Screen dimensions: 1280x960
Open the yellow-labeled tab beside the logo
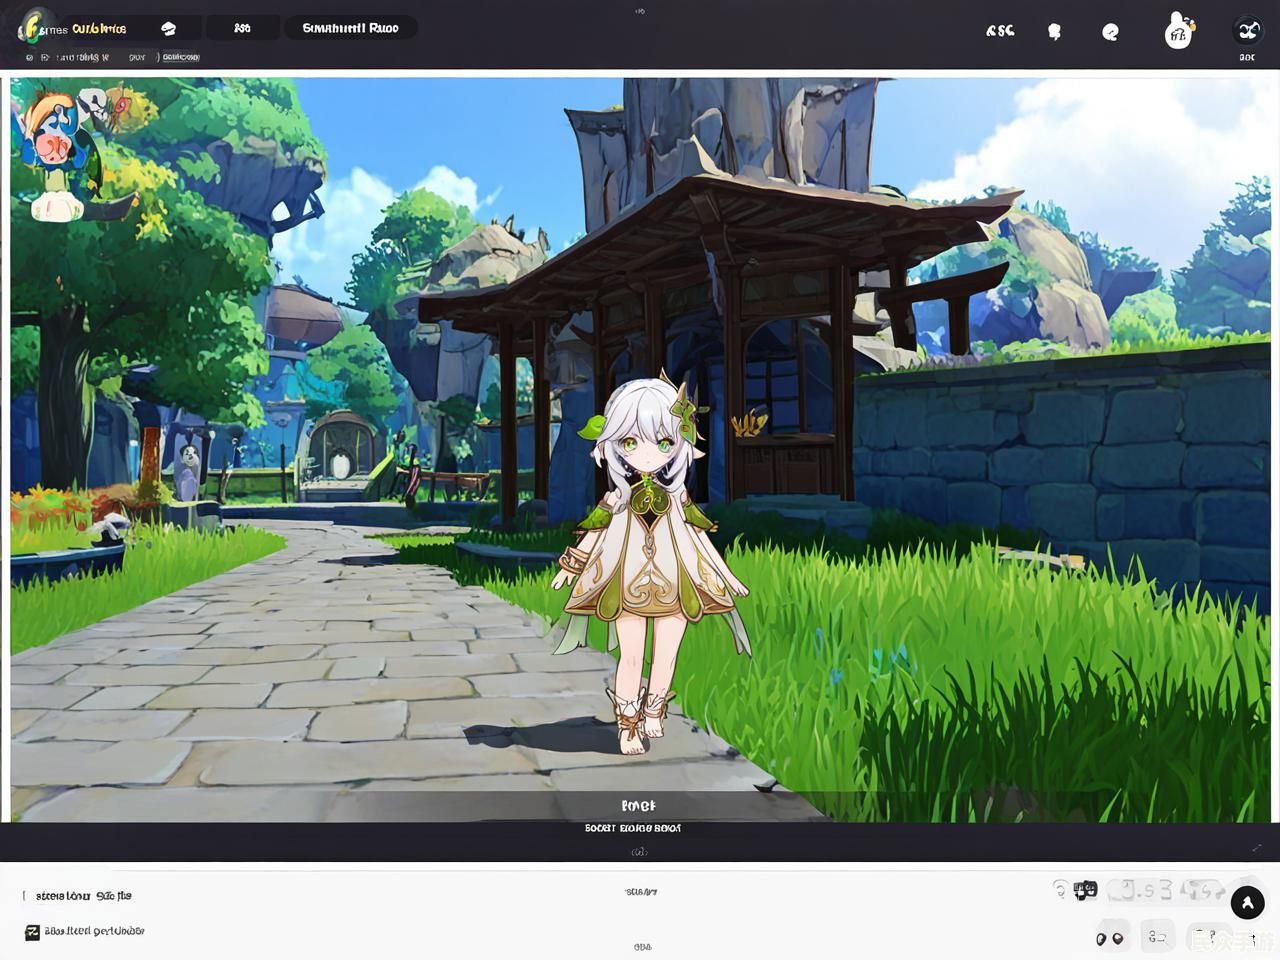click(99, 29)
